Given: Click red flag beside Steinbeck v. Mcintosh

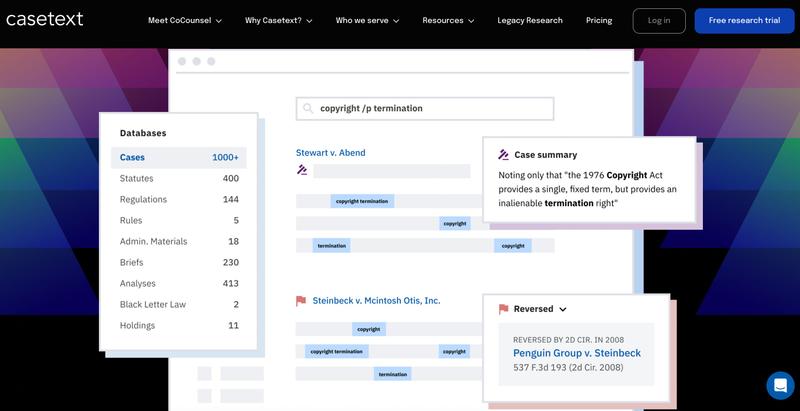Looking at the screenshot, I should [301, 301].
